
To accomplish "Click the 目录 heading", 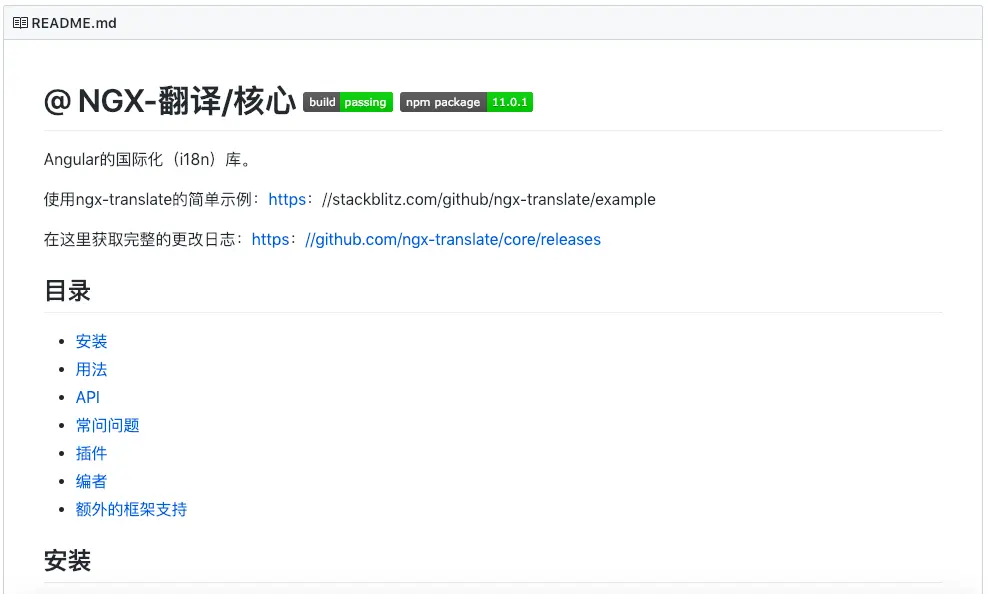I will [x=67, y=291].
